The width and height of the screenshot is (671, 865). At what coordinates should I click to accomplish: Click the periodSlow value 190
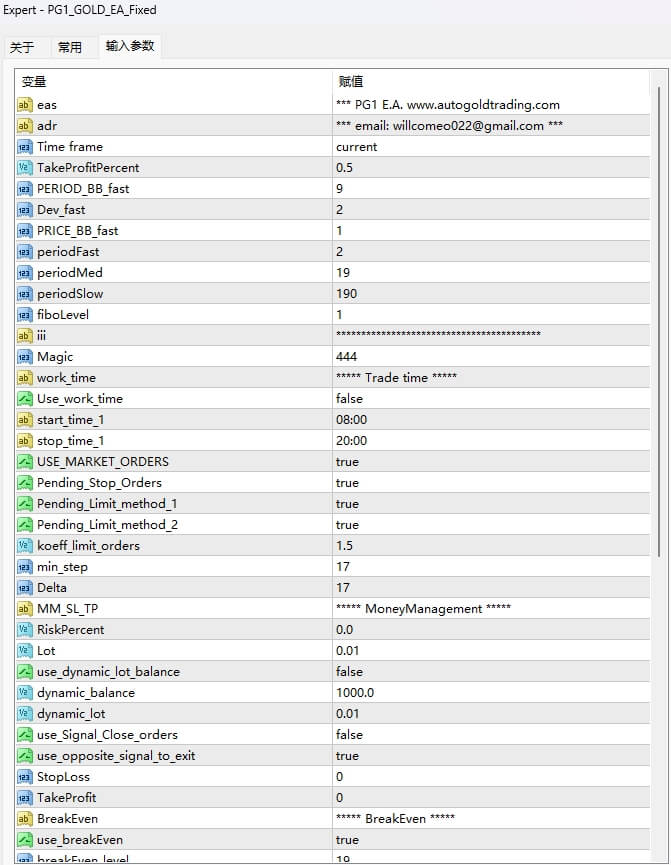[347, 293]
